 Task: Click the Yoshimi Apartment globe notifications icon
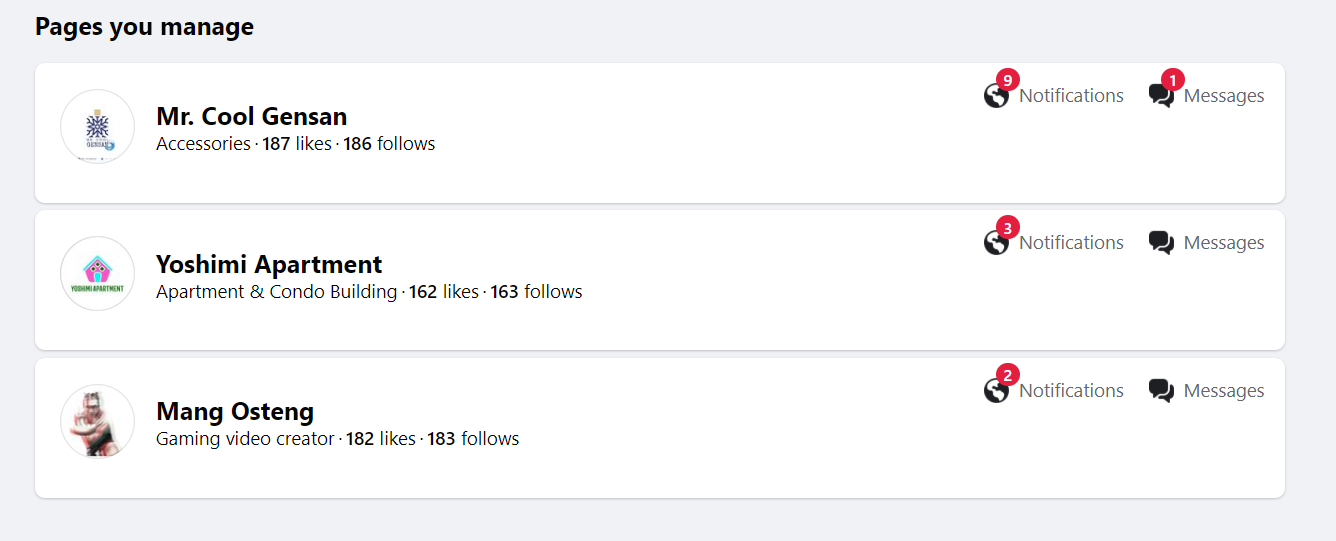pos(995,243)
